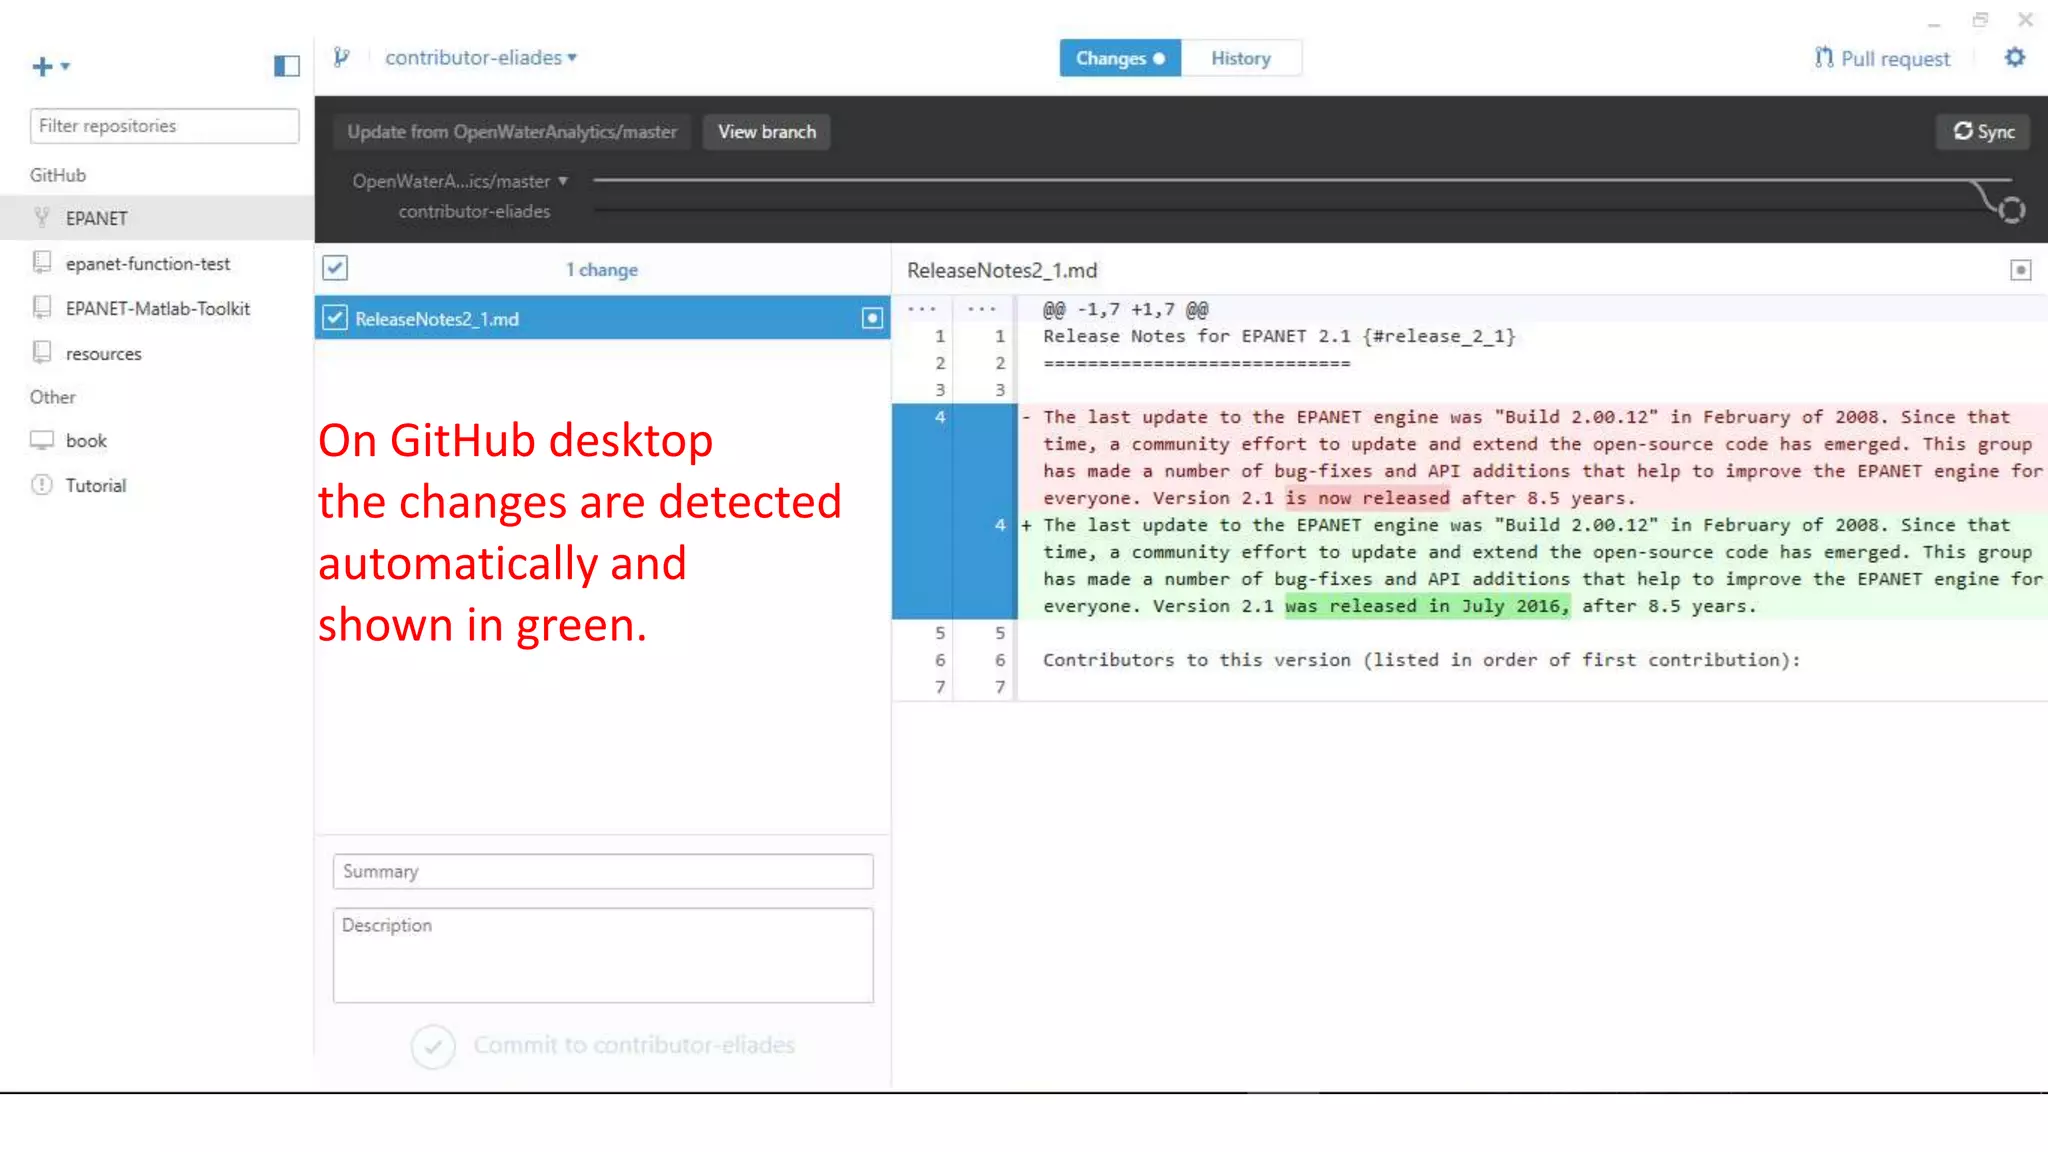Switch to the History tab

tap(1241, 59)
